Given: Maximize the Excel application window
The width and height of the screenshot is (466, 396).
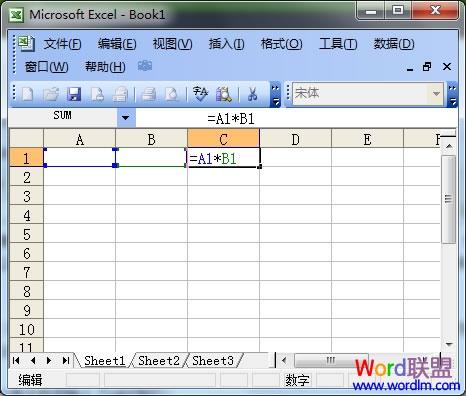Looking at the screenshot, I should 398,11.
